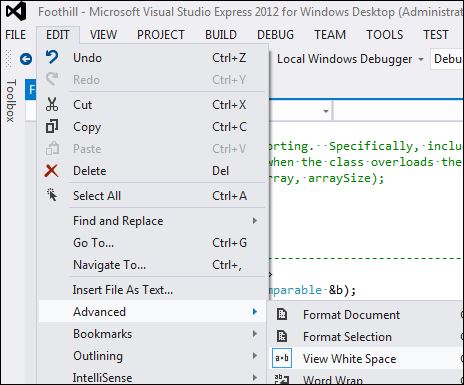Click the Navigate Backward arrow icon
Image resolution: width=464 pixels, height=385 pixels.
tap(26, 59)
